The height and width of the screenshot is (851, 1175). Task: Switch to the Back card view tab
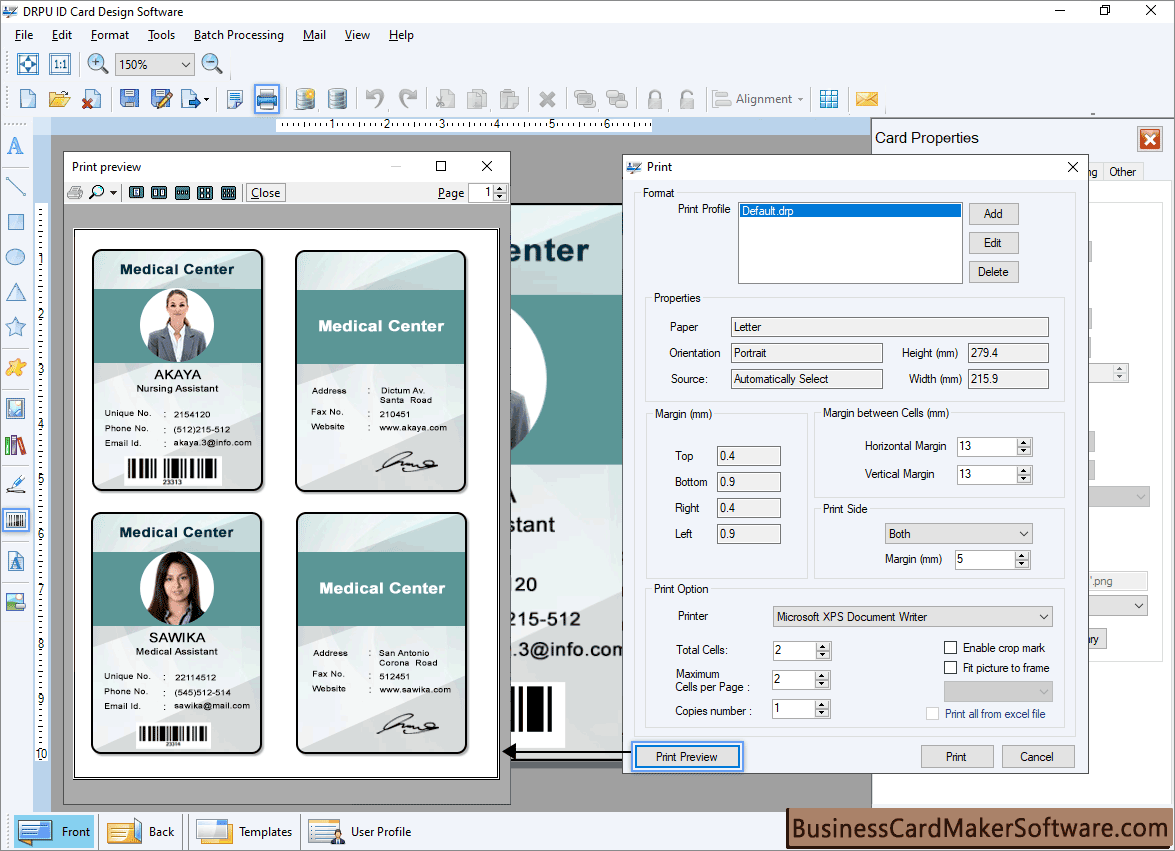click(x=140, y=831)
